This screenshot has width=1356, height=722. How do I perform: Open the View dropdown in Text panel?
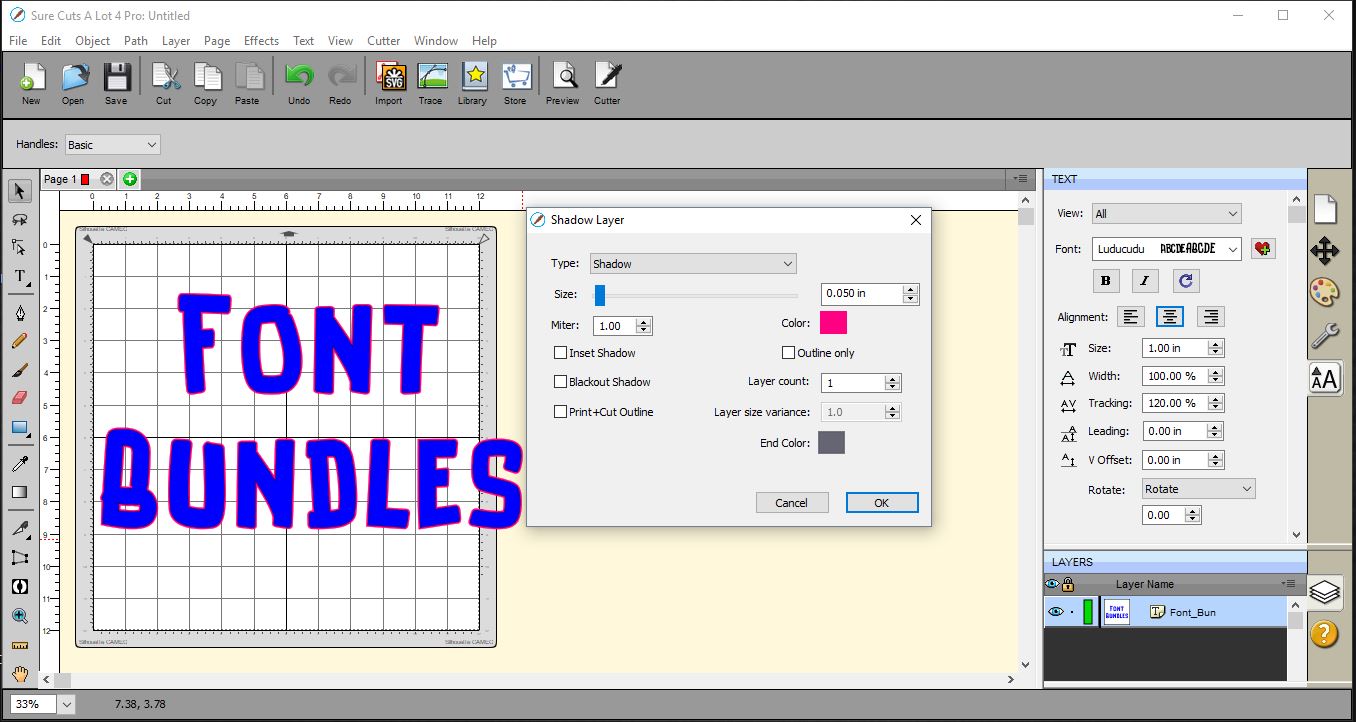click(x=1166, y=213)
